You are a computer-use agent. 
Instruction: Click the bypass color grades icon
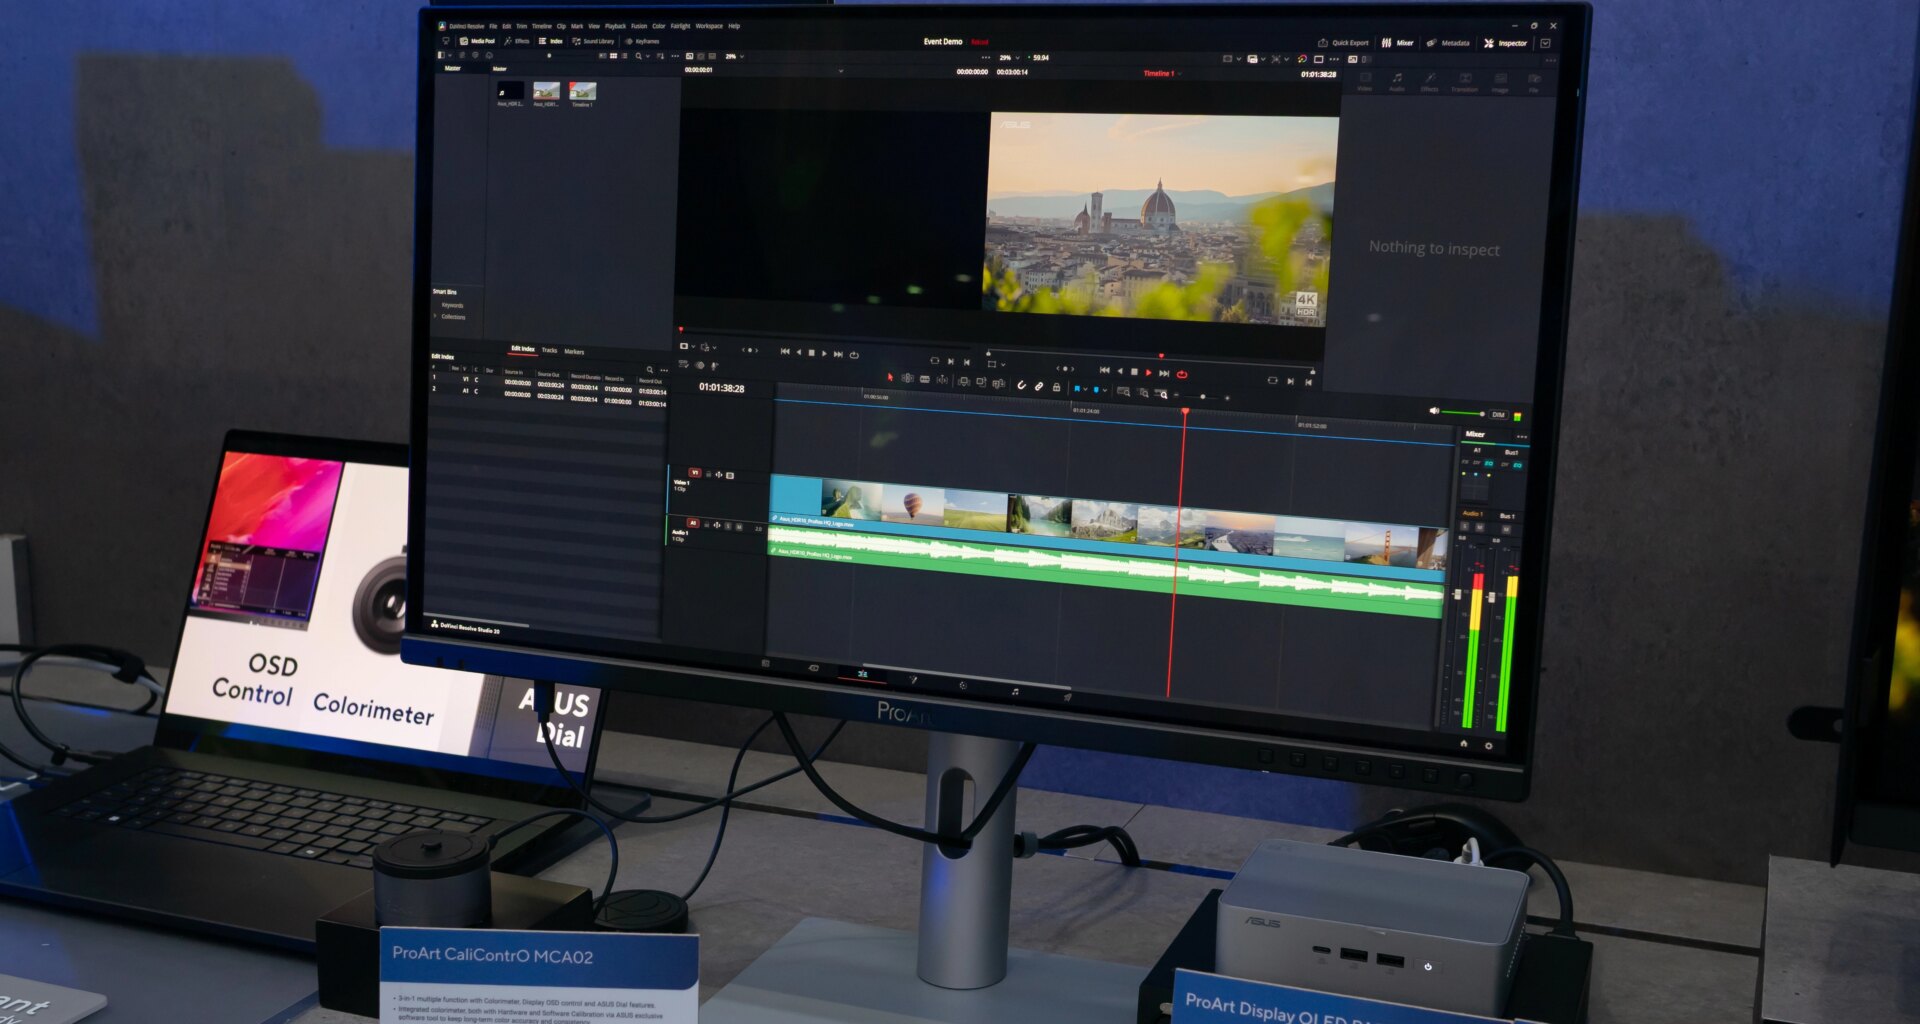pos(1303,59)
